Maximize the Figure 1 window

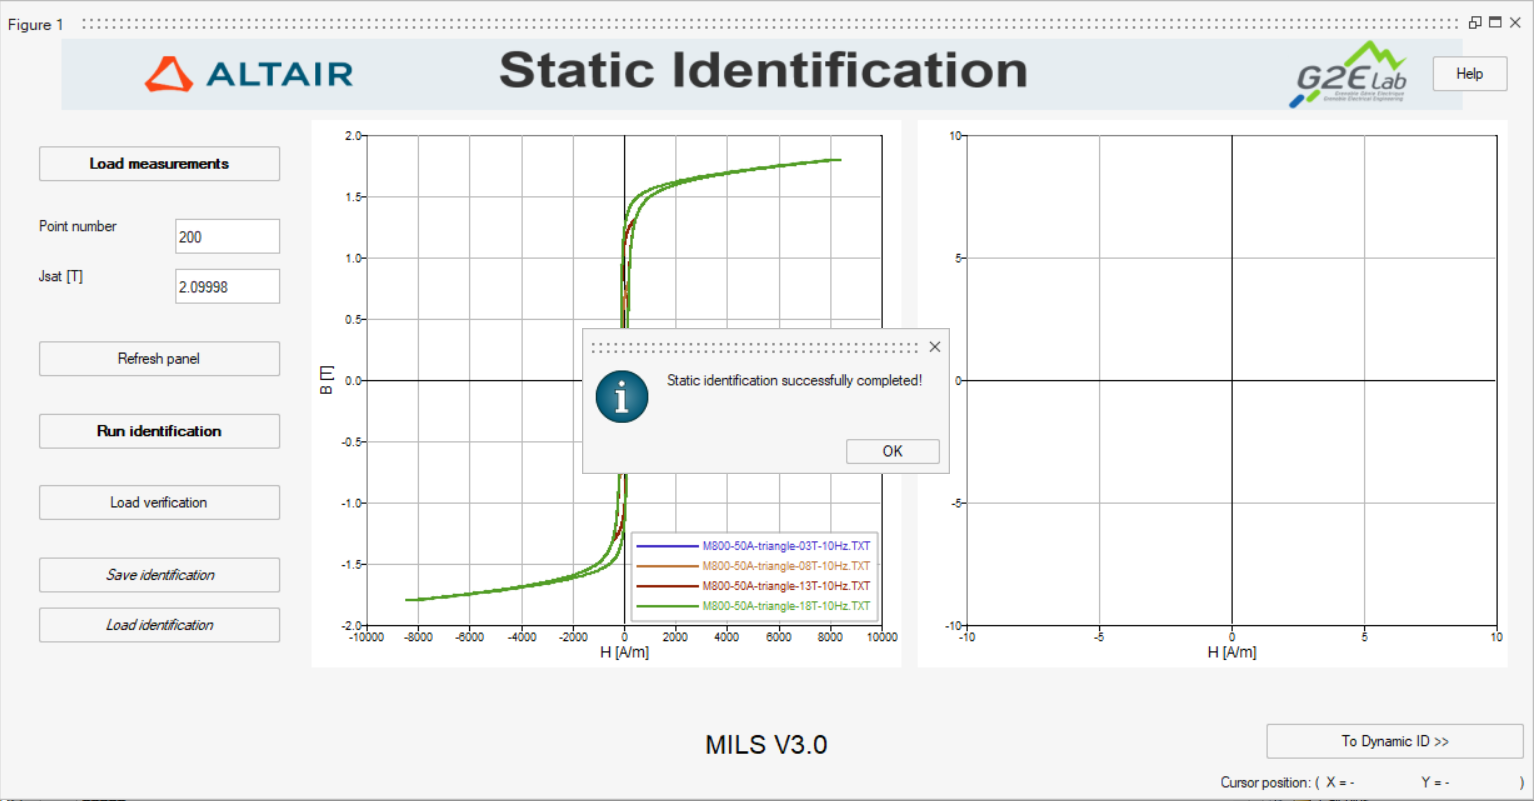1495,23
